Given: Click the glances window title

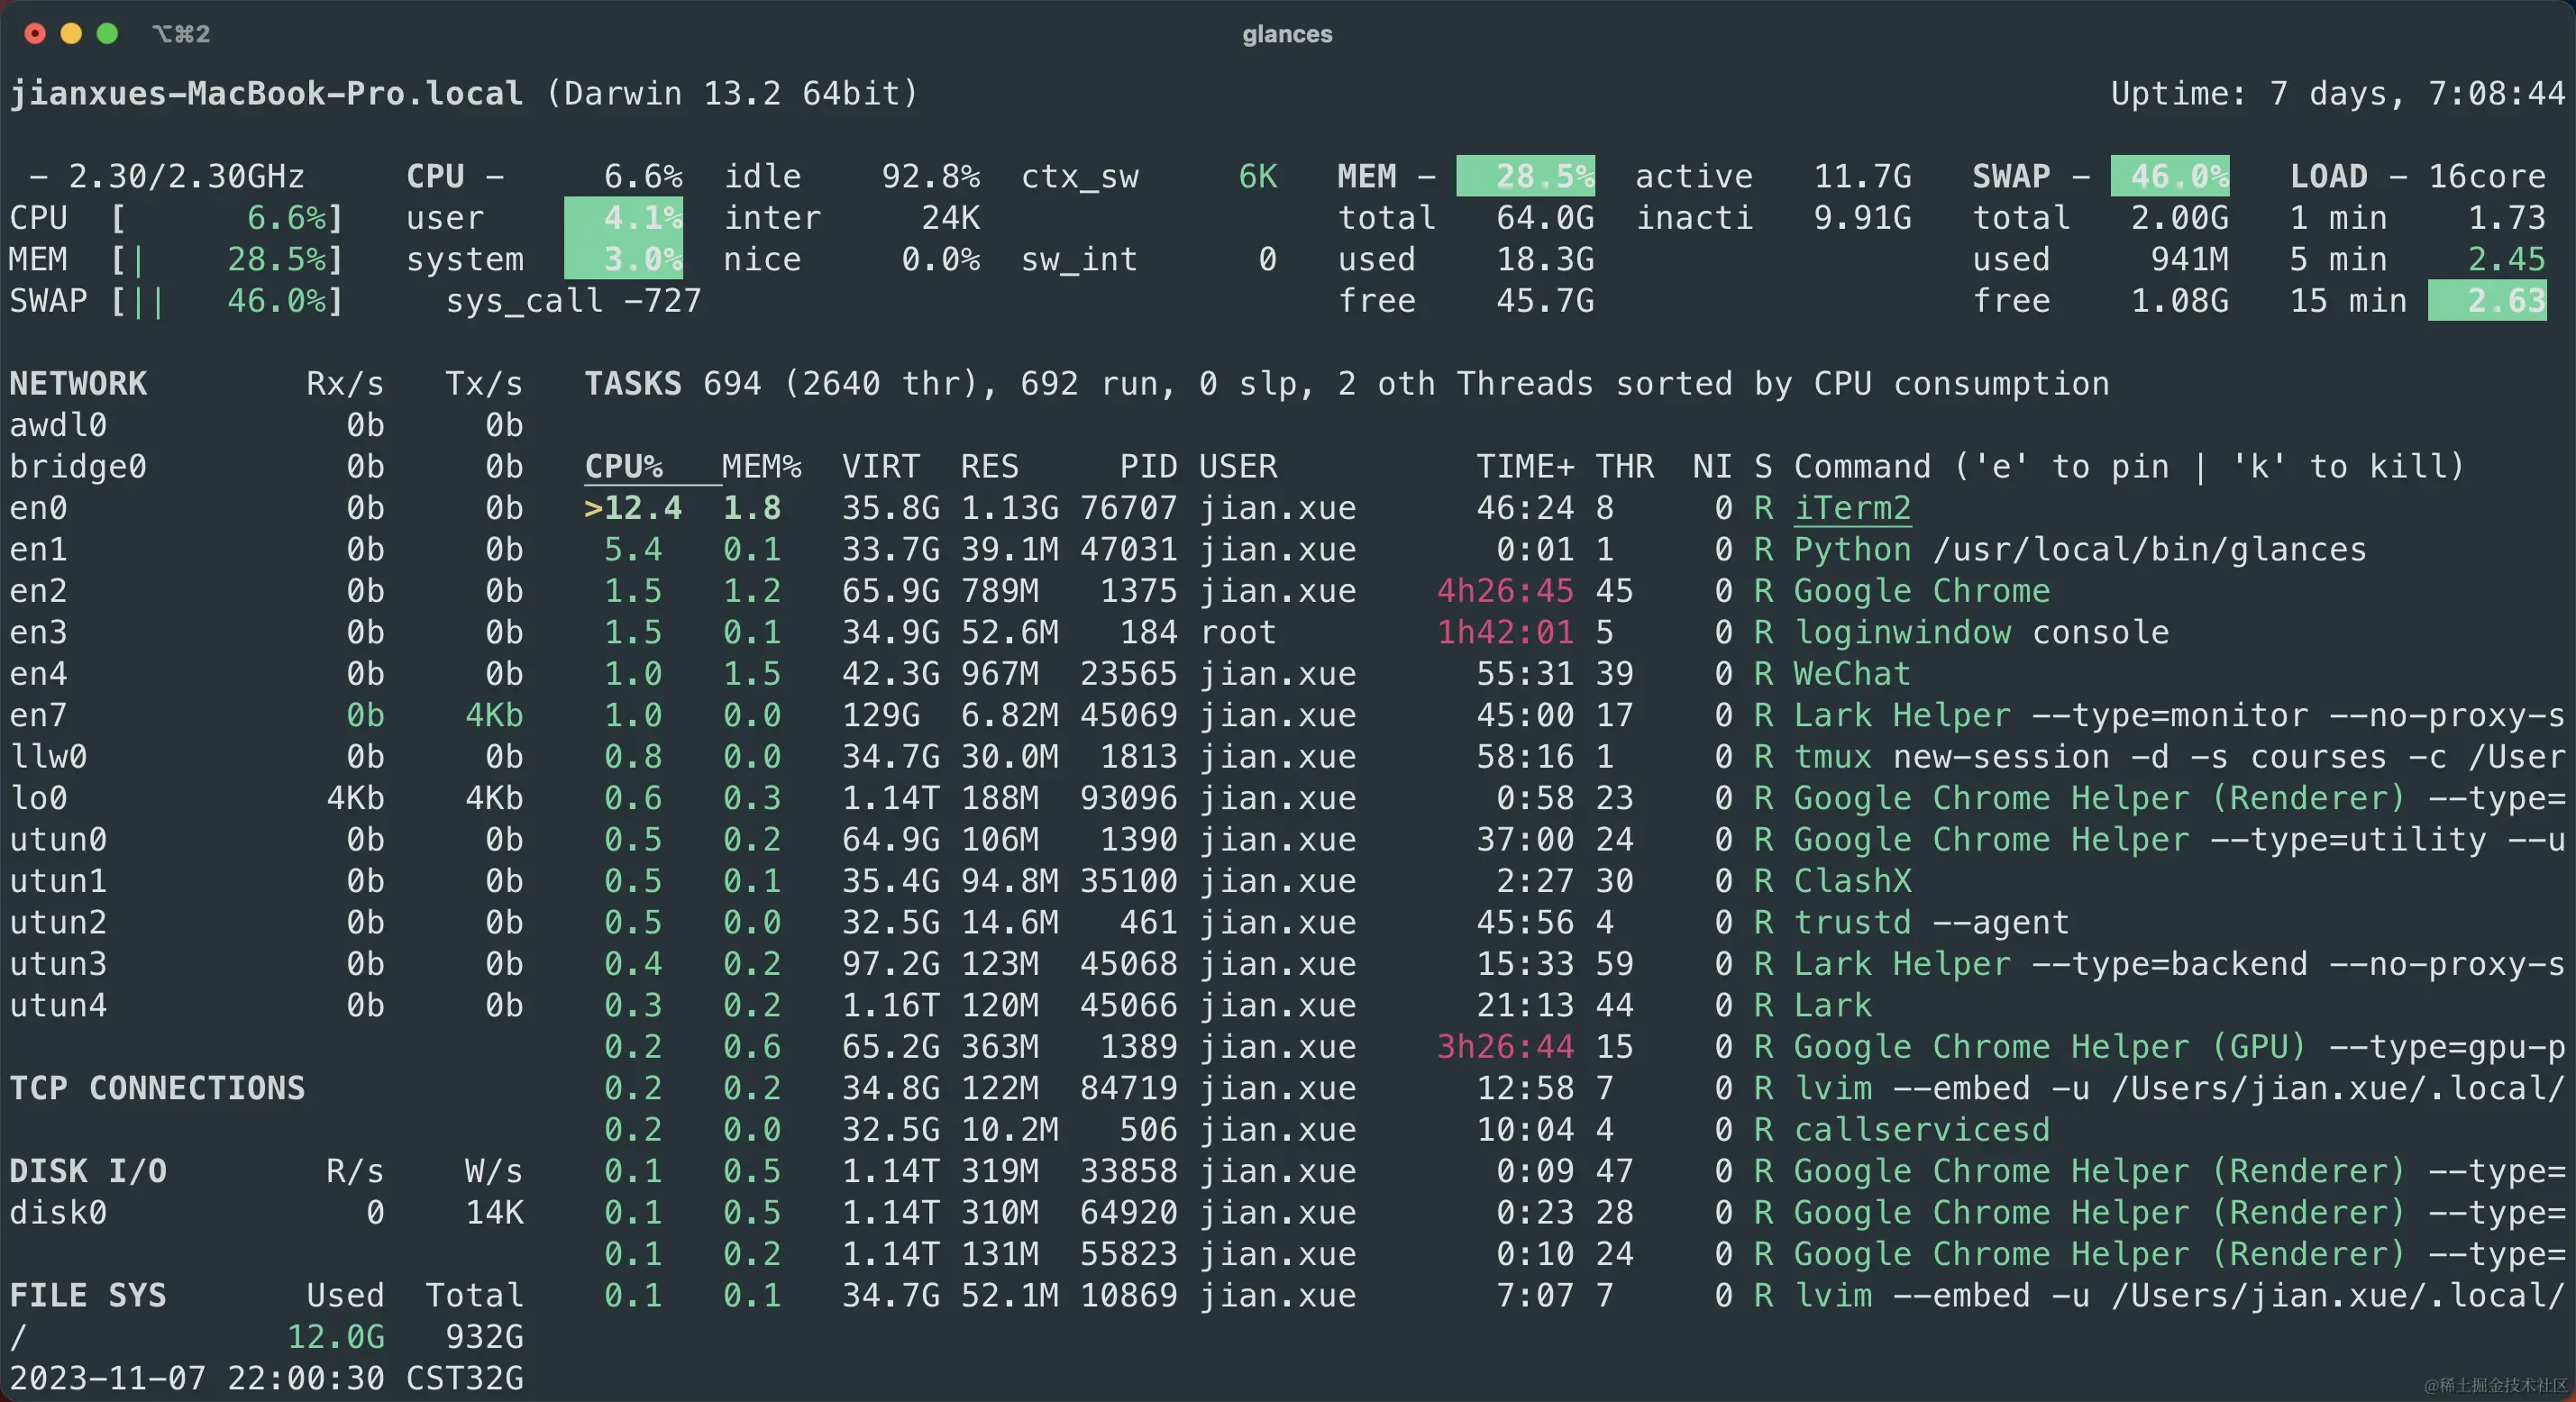Looking at the screenshot, I should pyautogui.click(x=1287, y=35).
